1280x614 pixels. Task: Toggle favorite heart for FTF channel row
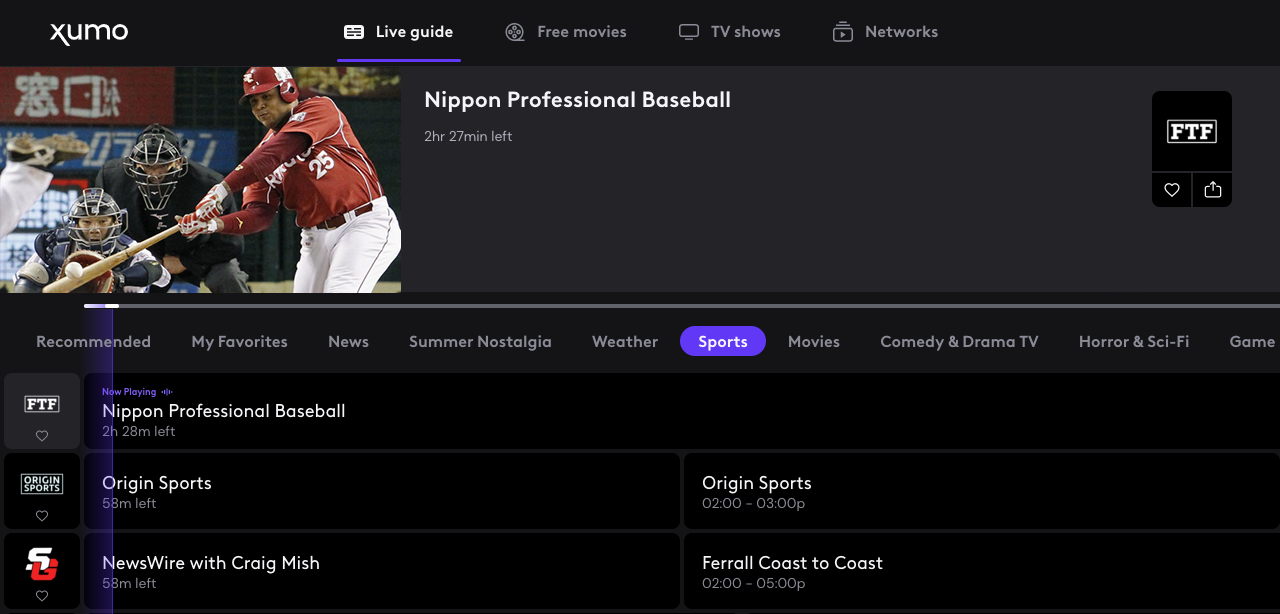(42, 436)
